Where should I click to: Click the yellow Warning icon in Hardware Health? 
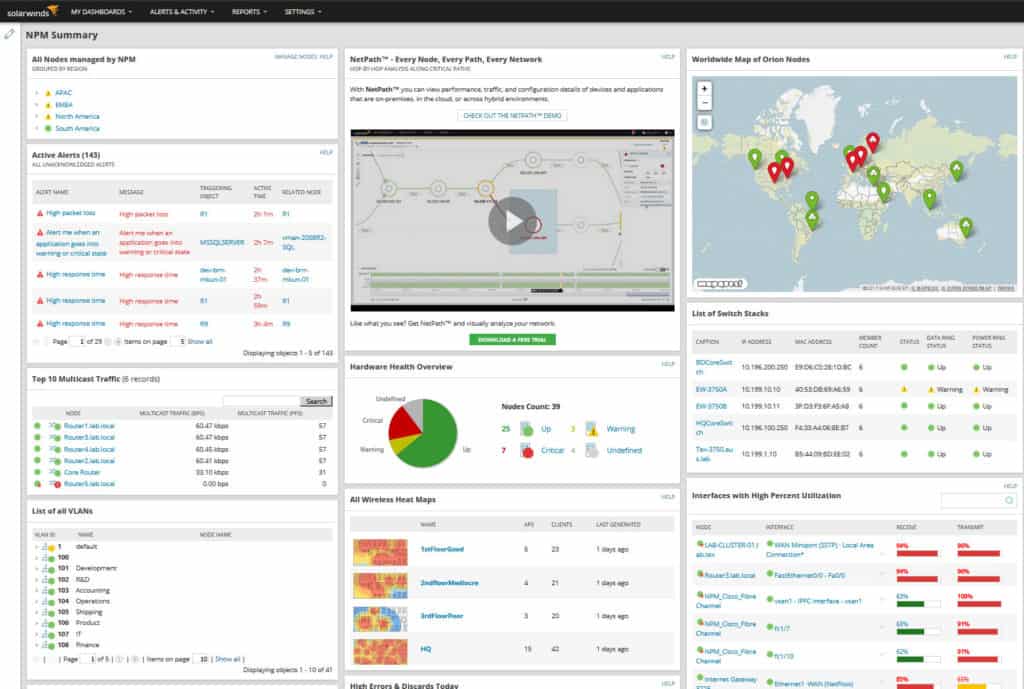[592, 429]
